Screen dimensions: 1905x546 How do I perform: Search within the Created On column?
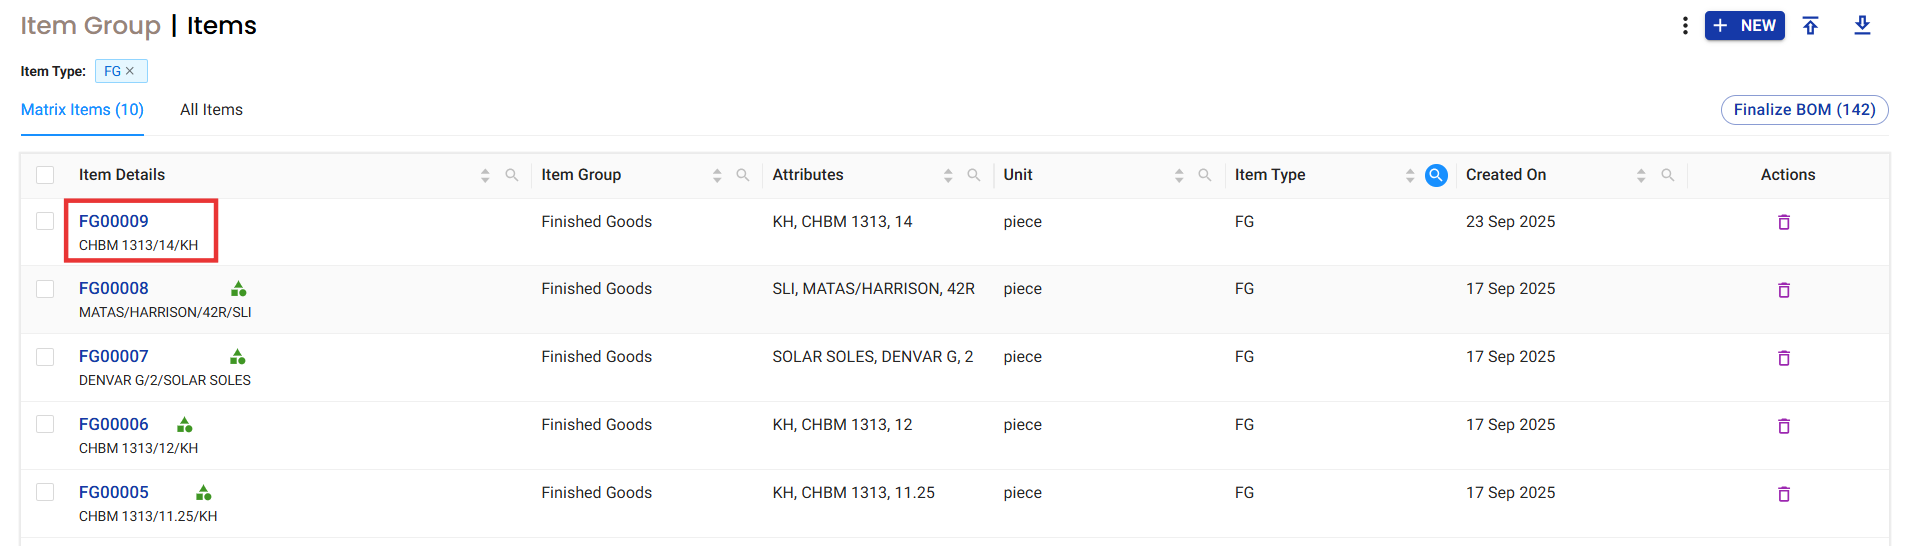tap(1667, 175)
